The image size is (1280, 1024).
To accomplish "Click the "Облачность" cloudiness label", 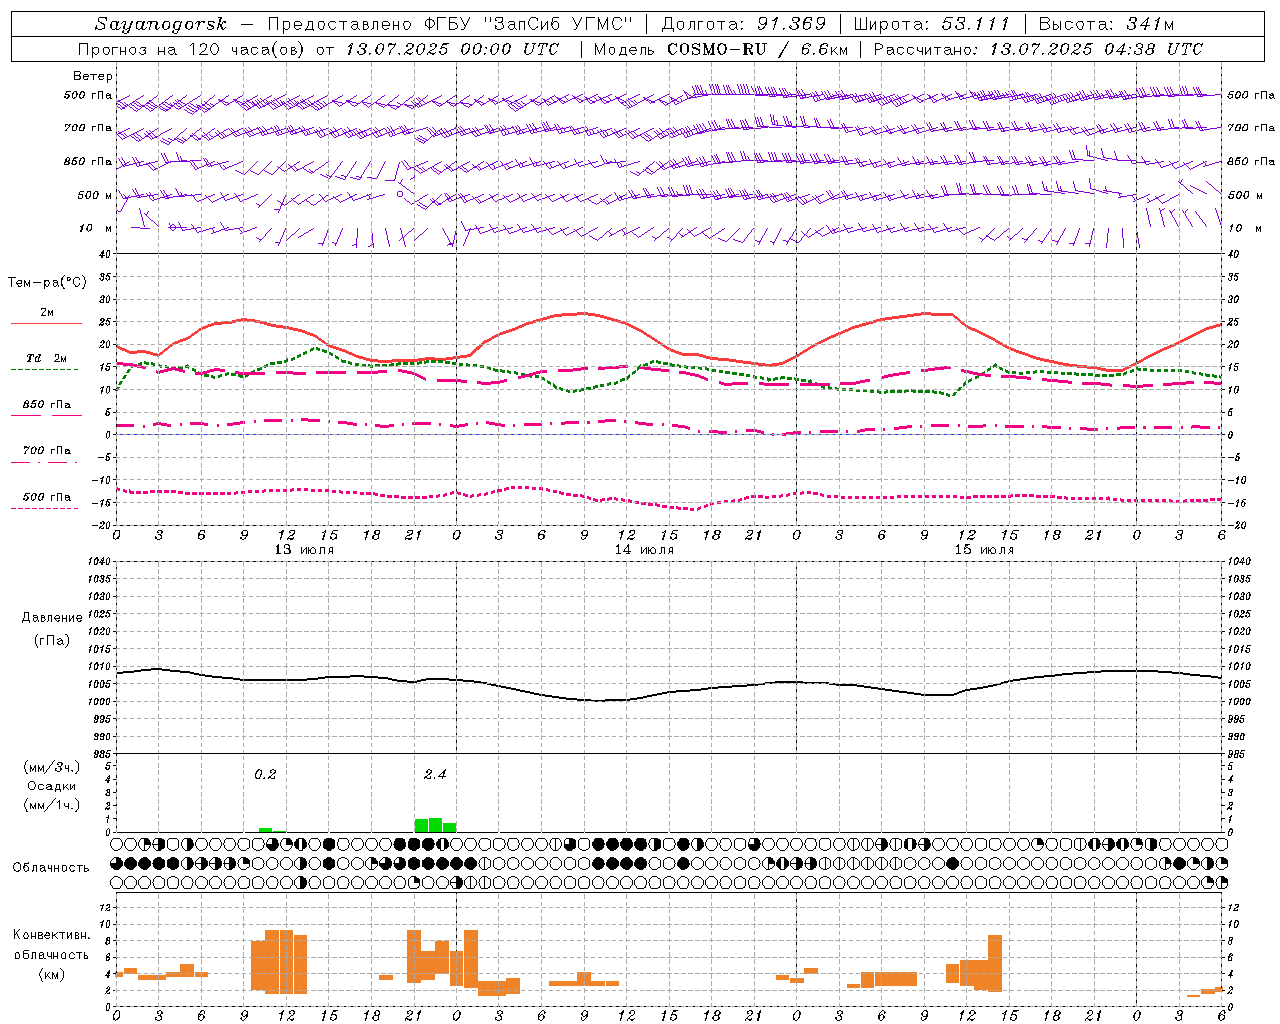I will click(x=51, y=867).
